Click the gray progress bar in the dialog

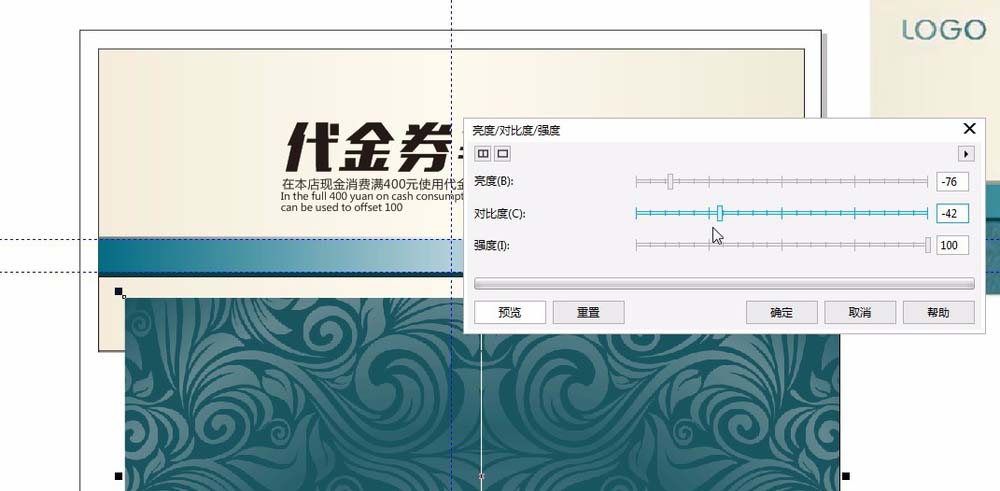(724, 284)
